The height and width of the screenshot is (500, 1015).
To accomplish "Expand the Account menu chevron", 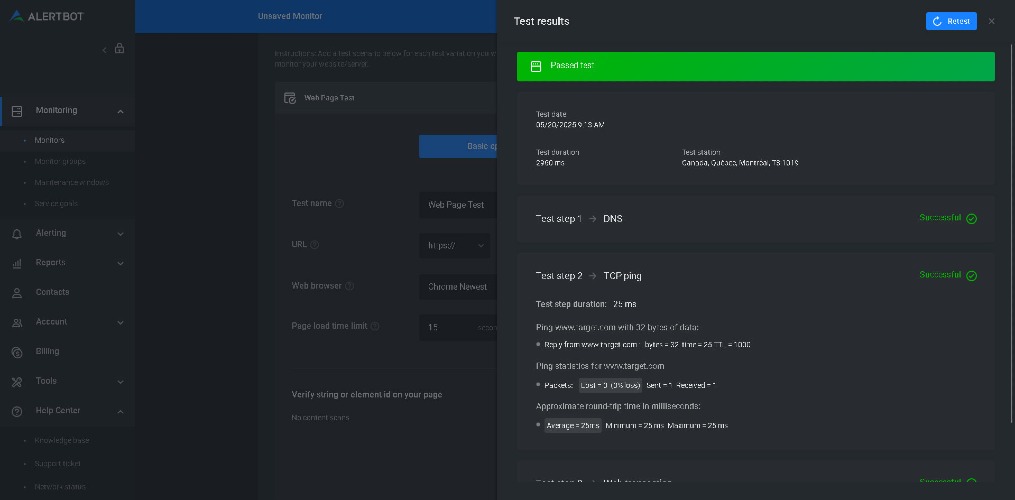I will tap(120, 322).
